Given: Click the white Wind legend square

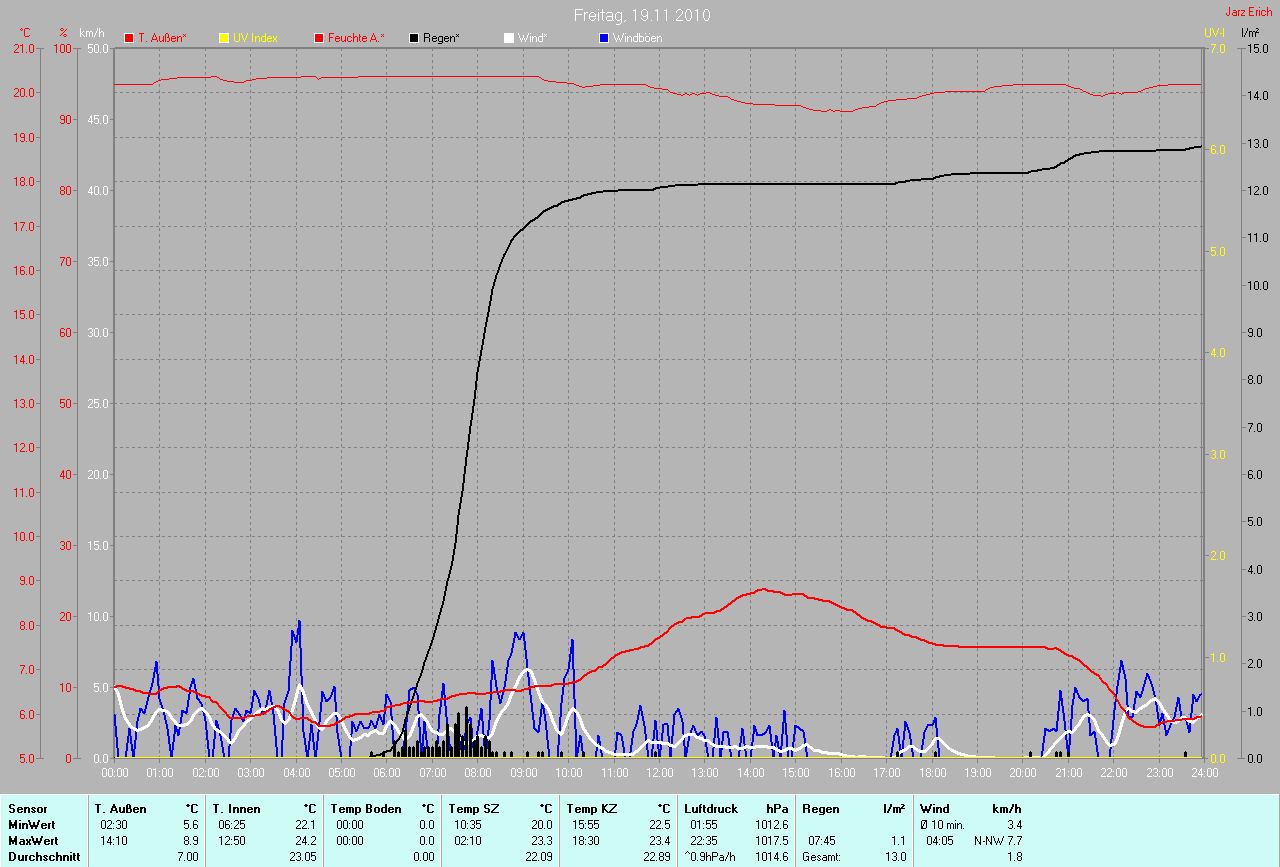Looking at the screenshot, I should [x=509, y=38].
